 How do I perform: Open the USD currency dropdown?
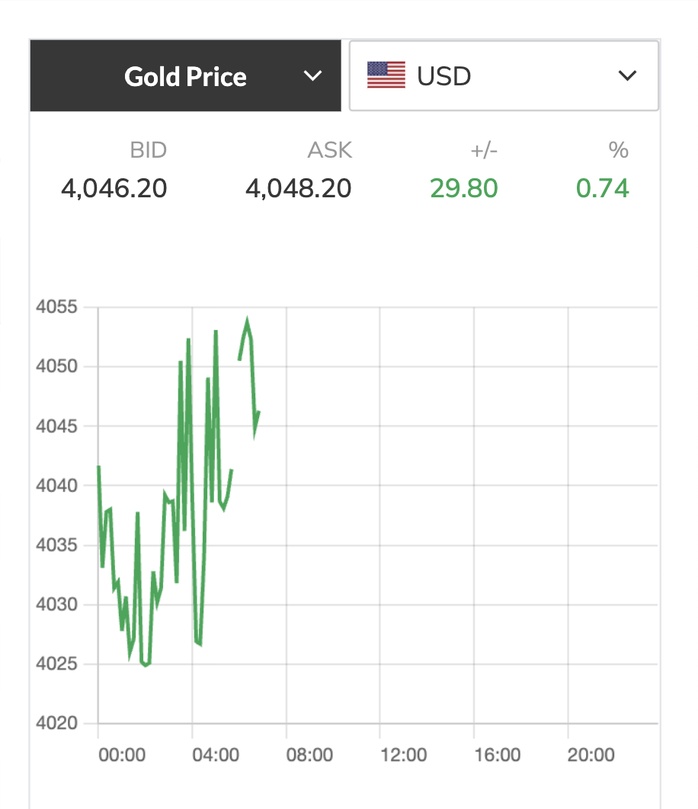pyautogui.click(x=503, y=76)
